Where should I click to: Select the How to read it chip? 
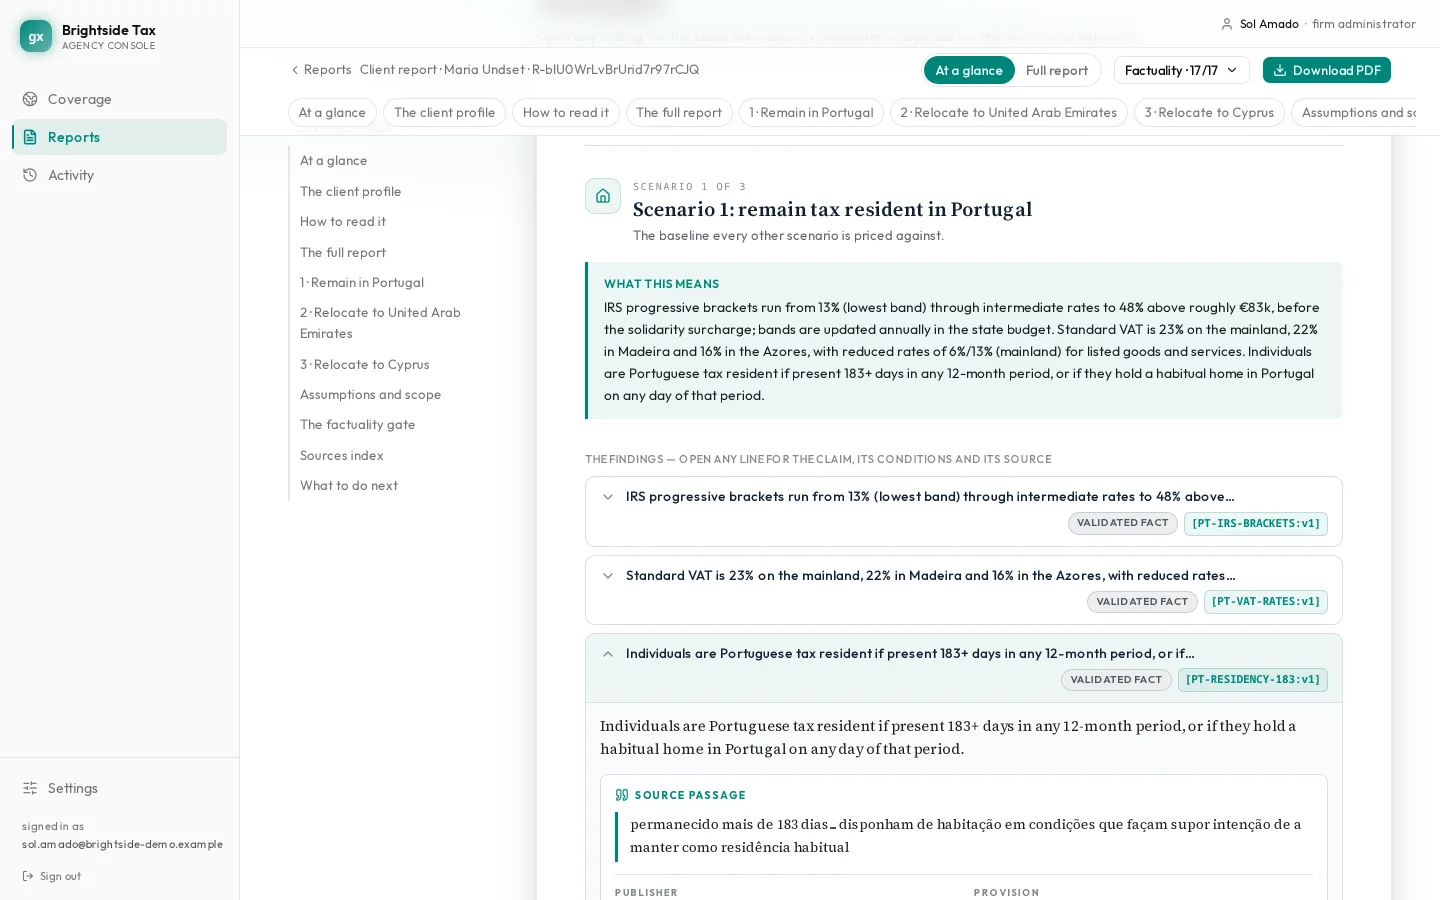566,113
